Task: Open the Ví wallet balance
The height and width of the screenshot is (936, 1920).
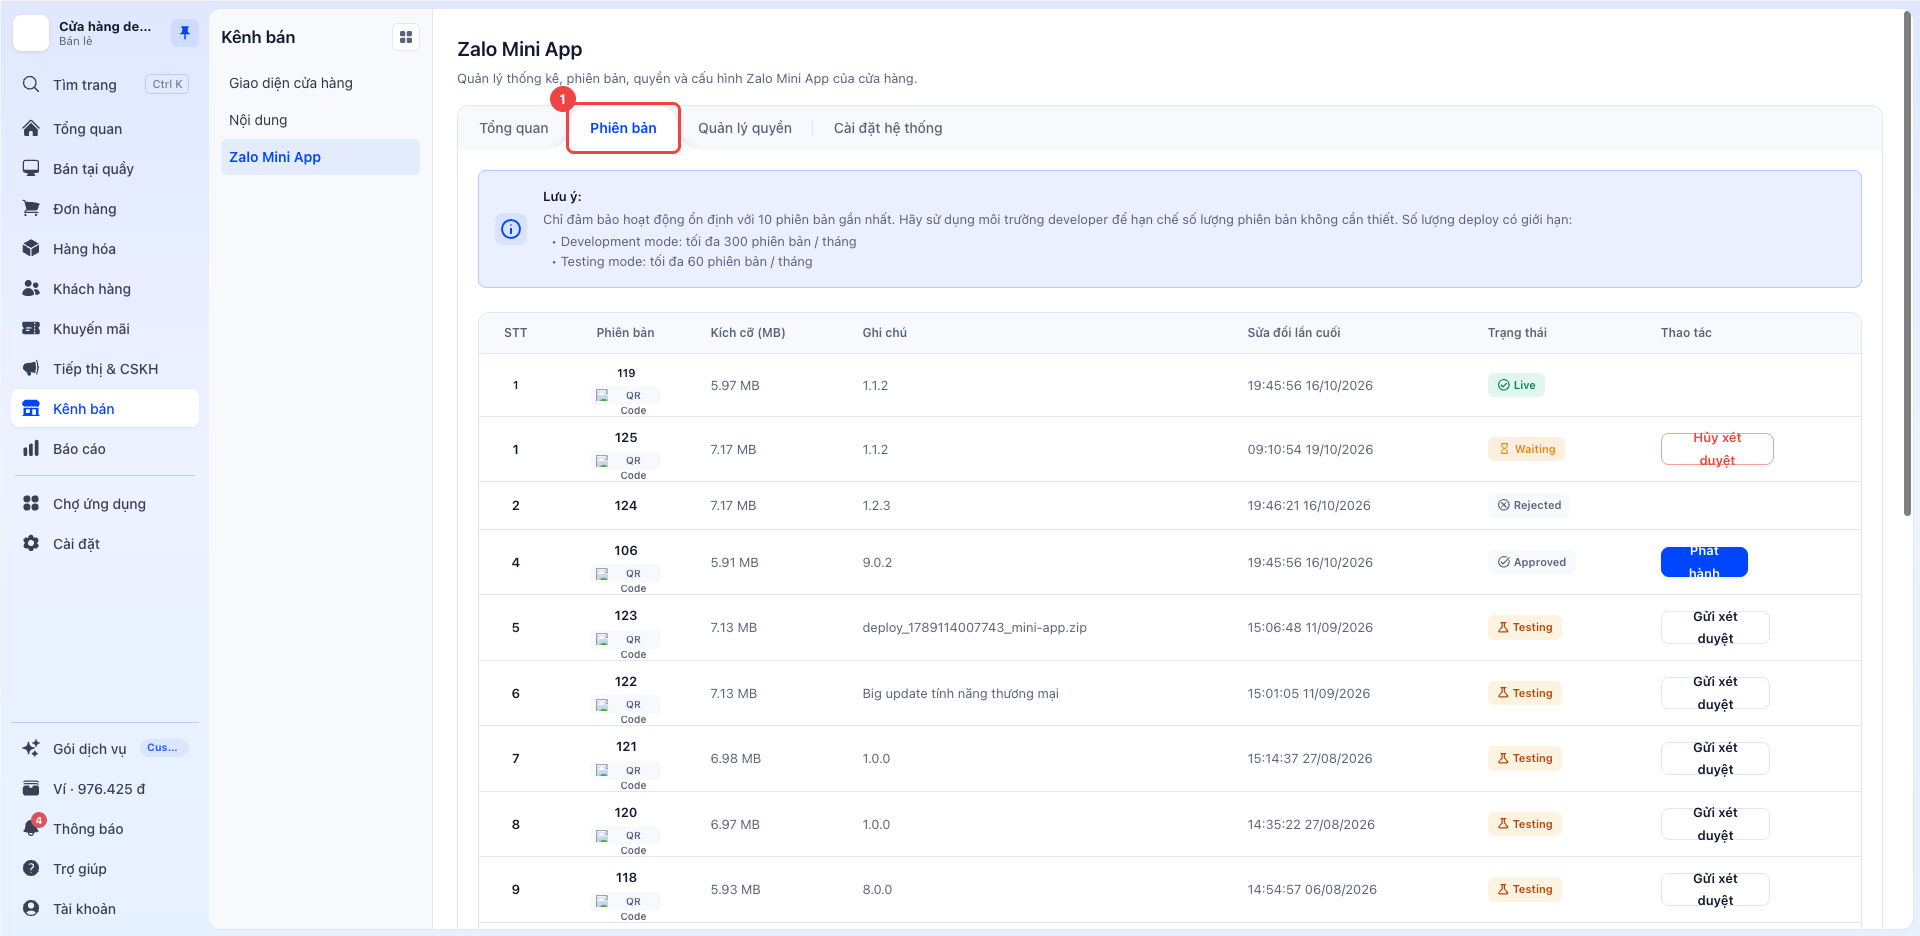Action: pyautogui.click(x=105, y=789)
